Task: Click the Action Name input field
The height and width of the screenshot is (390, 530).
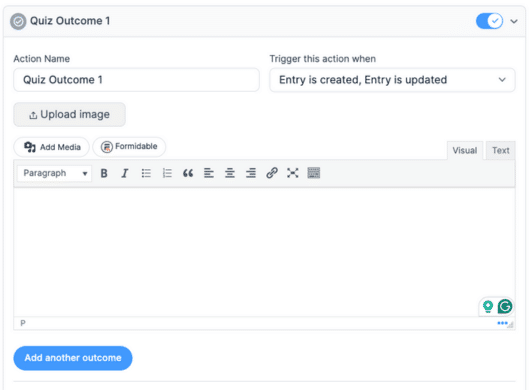Action: [137, 80]
